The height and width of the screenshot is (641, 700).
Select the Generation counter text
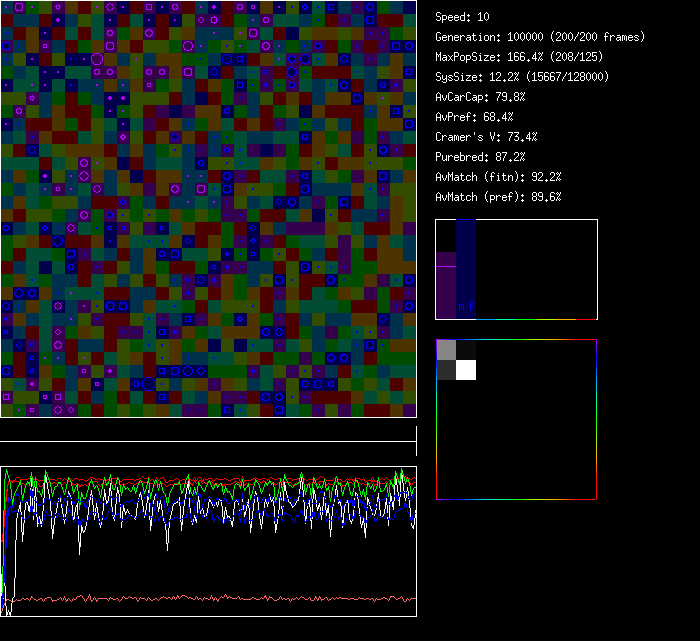pos(540,37)
